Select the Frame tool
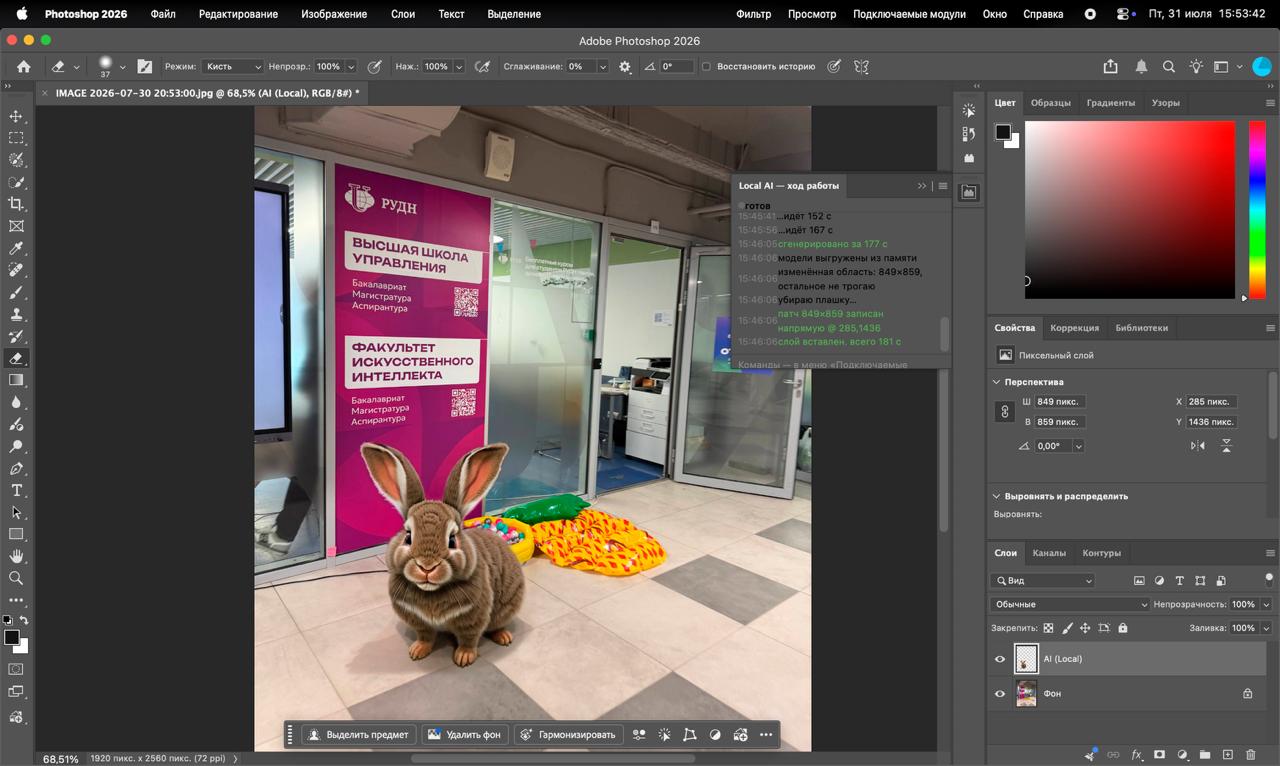This screenshot has width=1280, height=766. pyautogui.click(x=16, y=226)
